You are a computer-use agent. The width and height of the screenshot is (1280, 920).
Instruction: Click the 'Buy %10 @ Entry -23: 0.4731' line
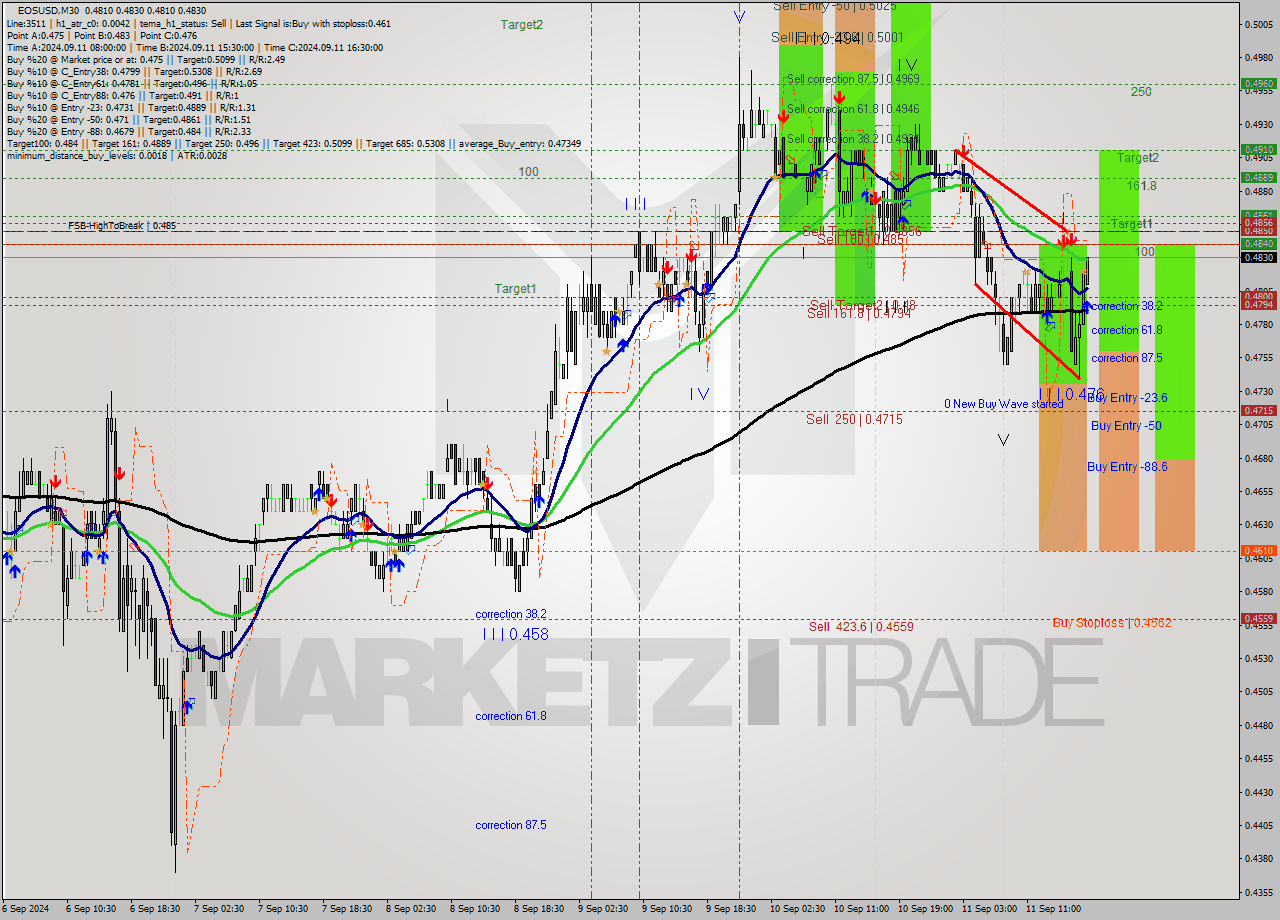tap(131, 107)
